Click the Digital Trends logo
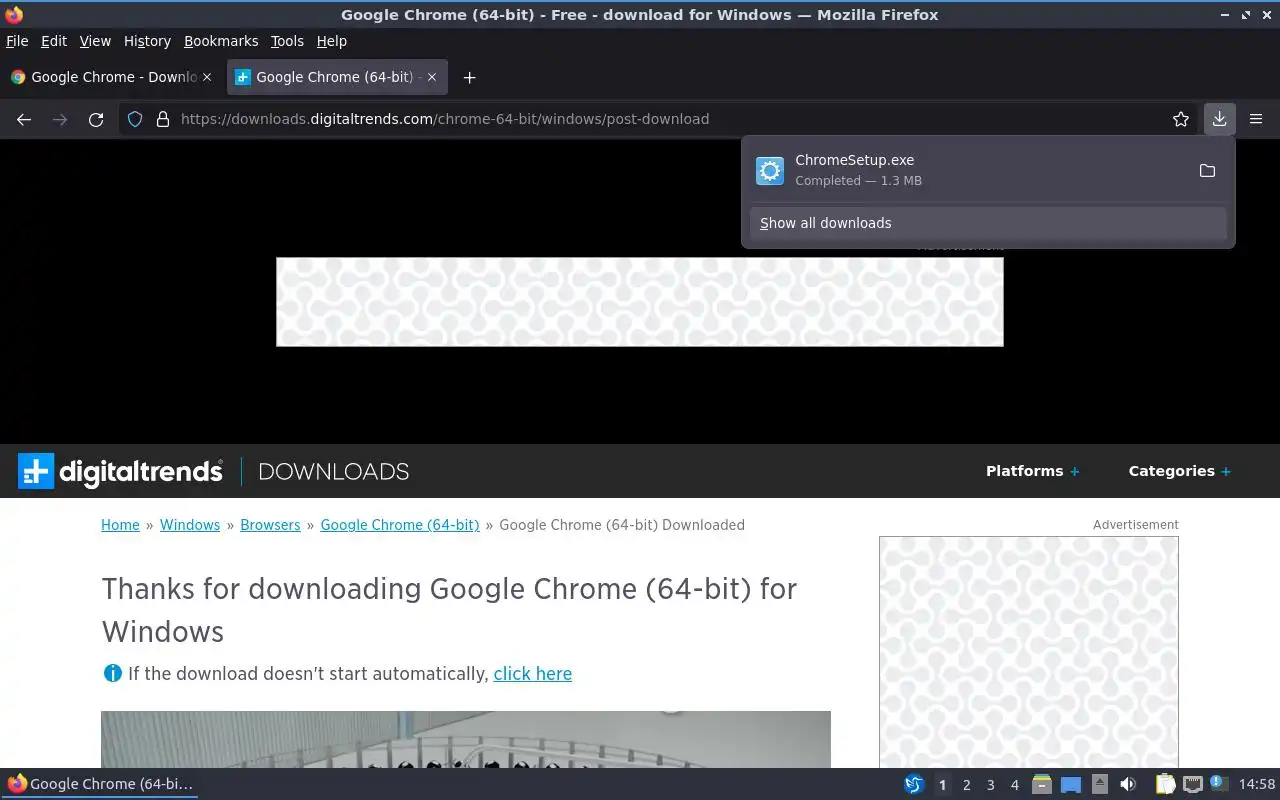The height and width of the screenshot is (800, 1280). [x=120, y=471]
